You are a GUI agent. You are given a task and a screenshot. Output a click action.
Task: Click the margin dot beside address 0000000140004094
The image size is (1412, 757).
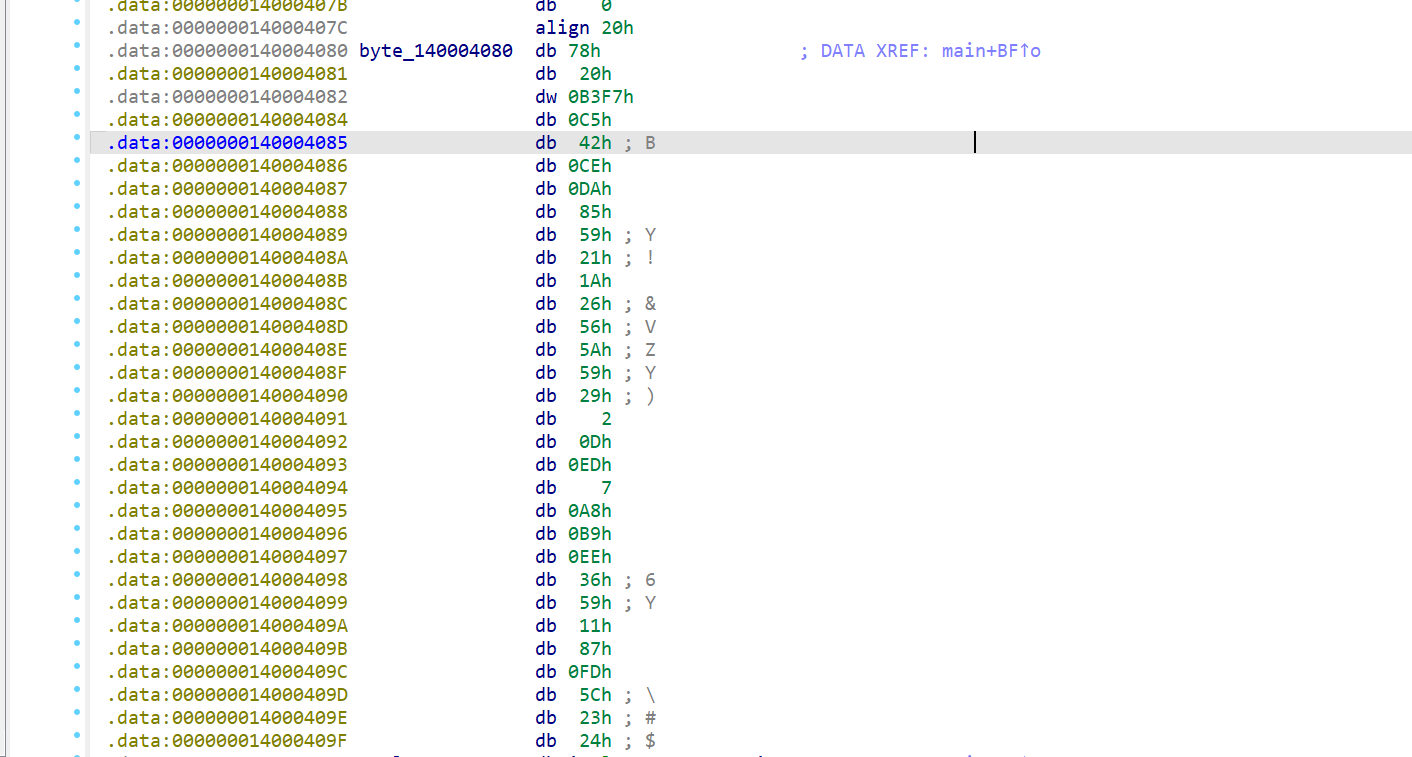[x=78, y=487]
